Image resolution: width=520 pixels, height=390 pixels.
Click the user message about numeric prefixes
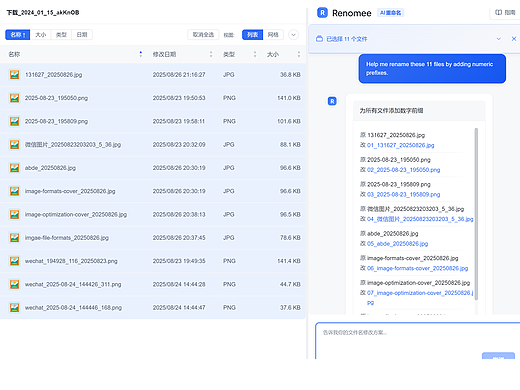[x=432, y=68]
